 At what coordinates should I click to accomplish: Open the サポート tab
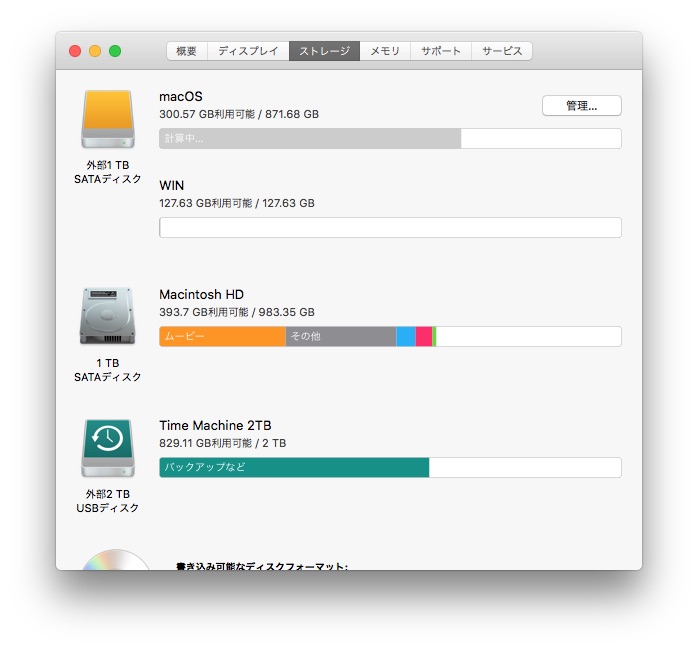(441, 51)
